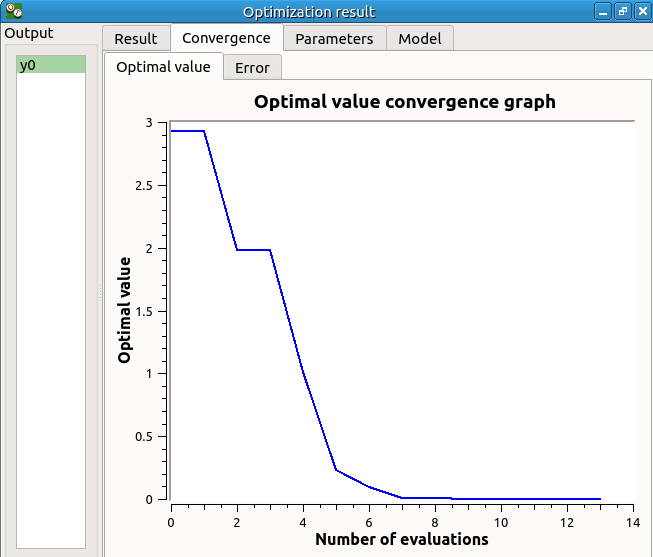Screen dimensions: 653x557
Task: Click the y-axis tick label 3
Action: [148, 123]
